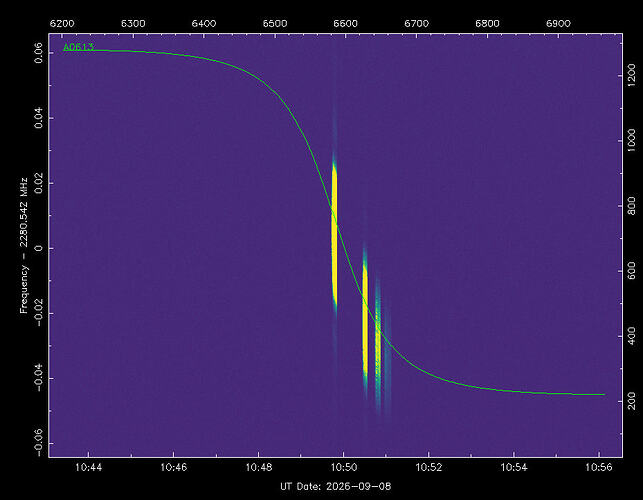The height and width of the screenshot is (500, 643).
Task: Click the 10:46 time tick label
Action: [x=173, y=467]
